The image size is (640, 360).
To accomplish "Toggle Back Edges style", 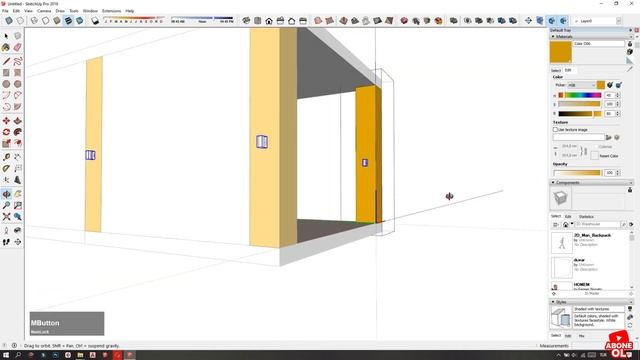I will (20, 21).
